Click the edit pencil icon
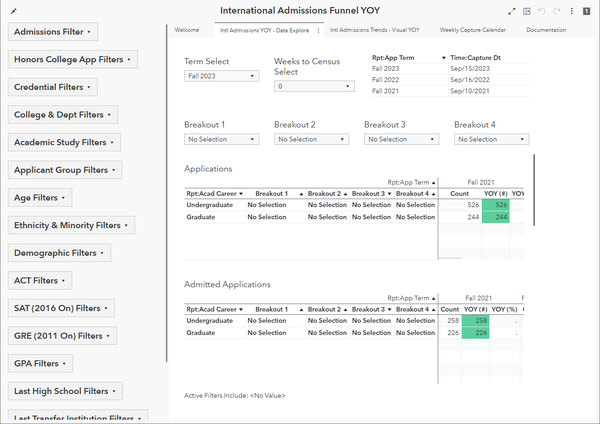The image size is (600, 424). pyautogui.click(x=14, y=11)
